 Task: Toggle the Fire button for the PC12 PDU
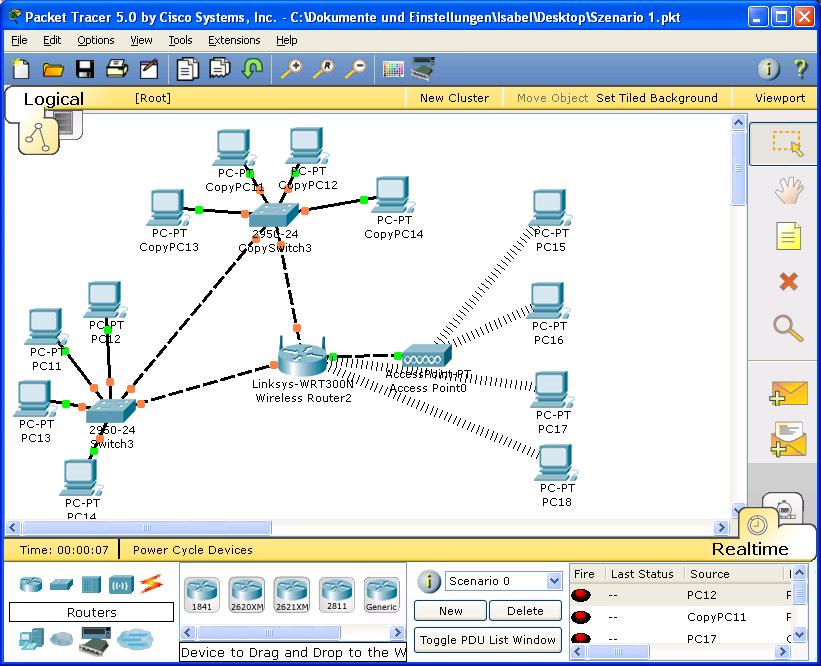tap(581, 595)
